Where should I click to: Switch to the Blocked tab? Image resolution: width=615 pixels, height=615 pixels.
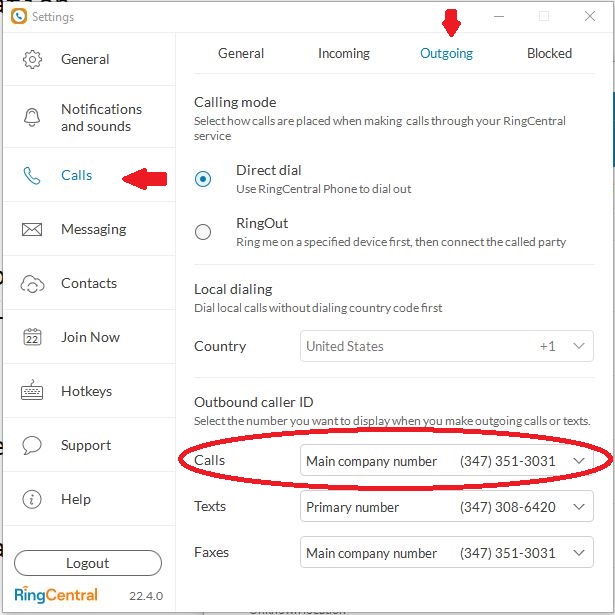click(549, 54)
